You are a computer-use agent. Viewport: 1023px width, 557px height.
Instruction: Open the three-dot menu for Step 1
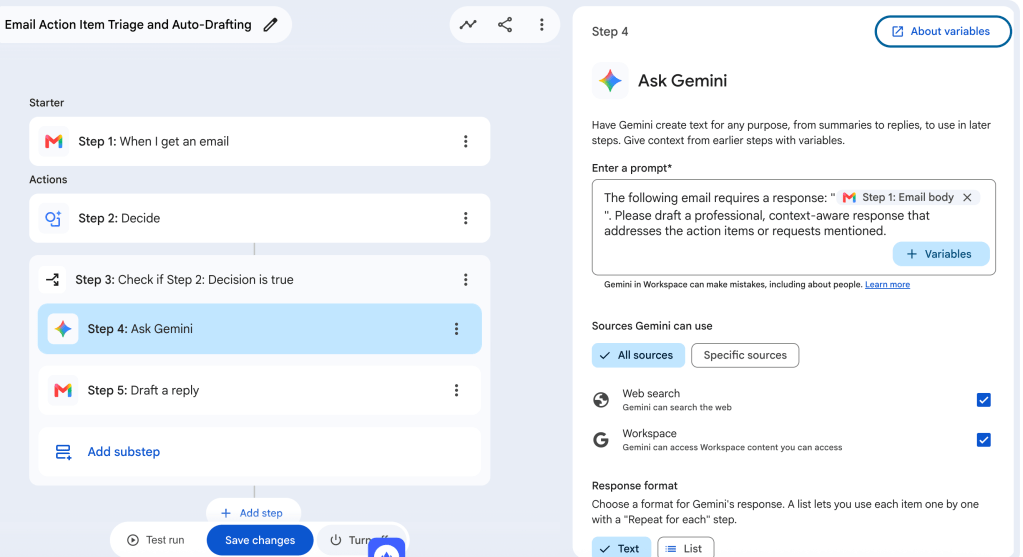point(465,142)
